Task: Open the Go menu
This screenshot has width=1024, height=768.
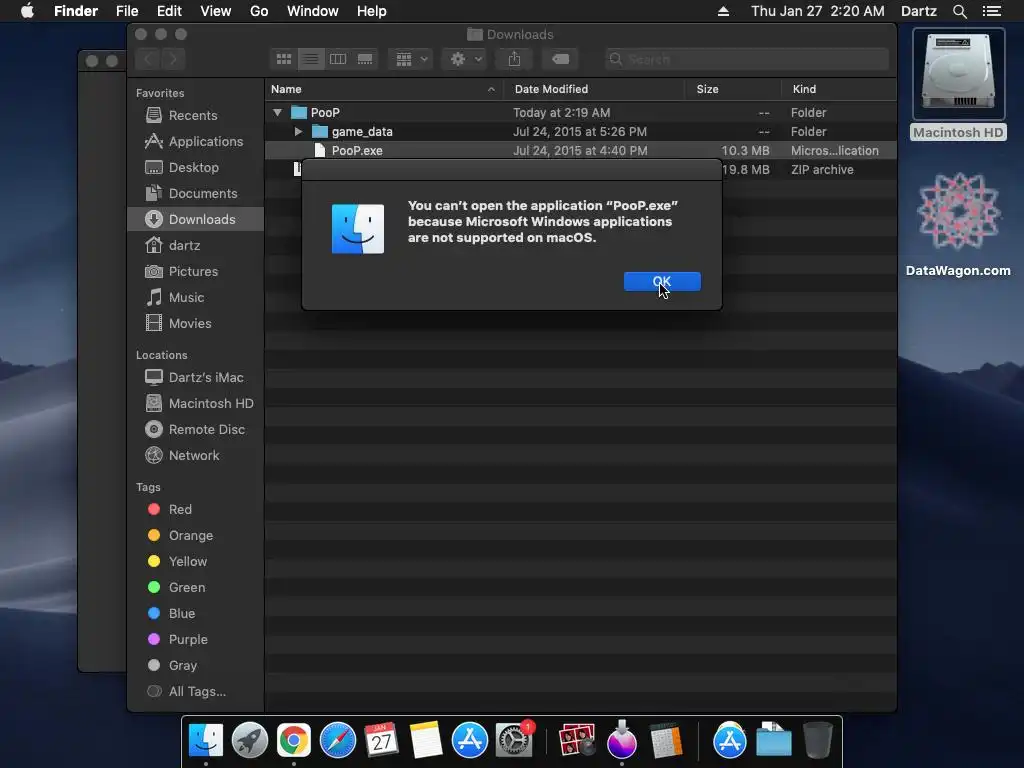Action: click(259, 11)
